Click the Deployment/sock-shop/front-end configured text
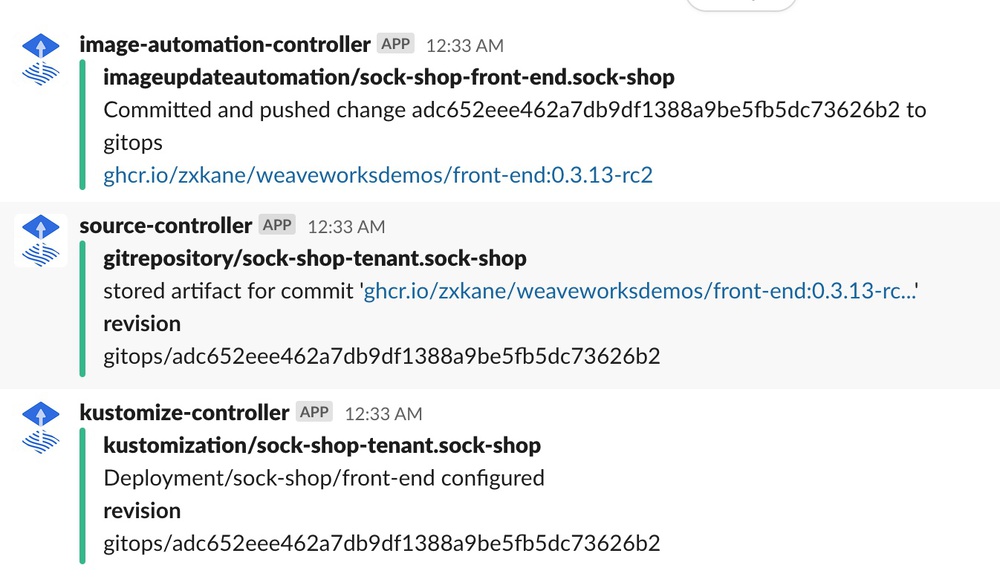 pyautogui.click(x=324, y=478)
